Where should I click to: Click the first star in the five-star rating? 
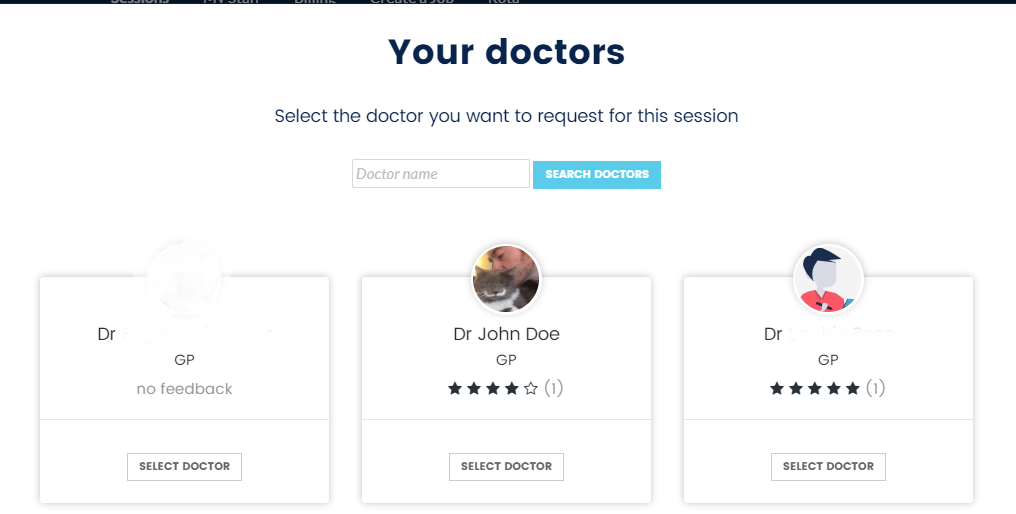777,388
